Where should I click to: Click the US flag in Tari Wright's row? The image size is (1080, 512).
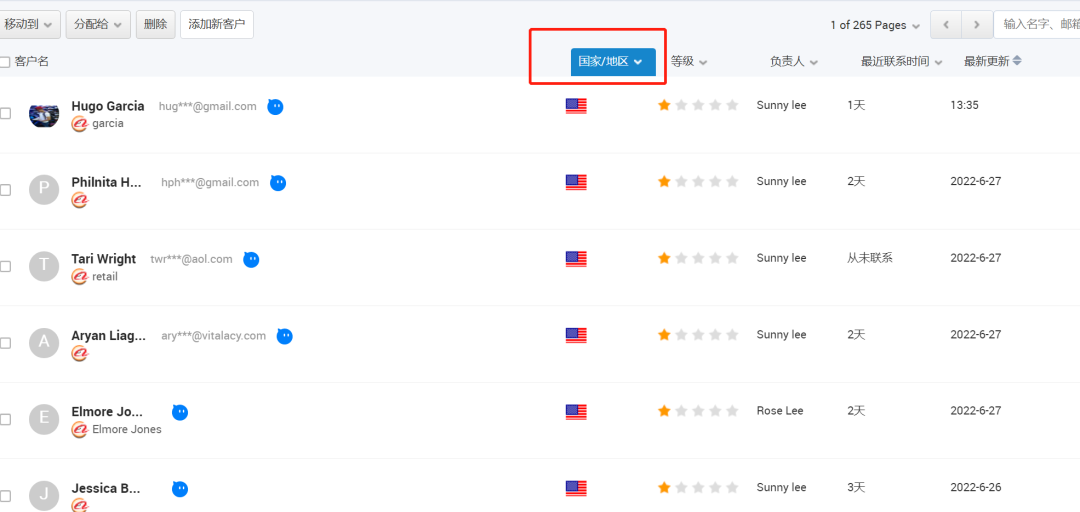point(576,258)
